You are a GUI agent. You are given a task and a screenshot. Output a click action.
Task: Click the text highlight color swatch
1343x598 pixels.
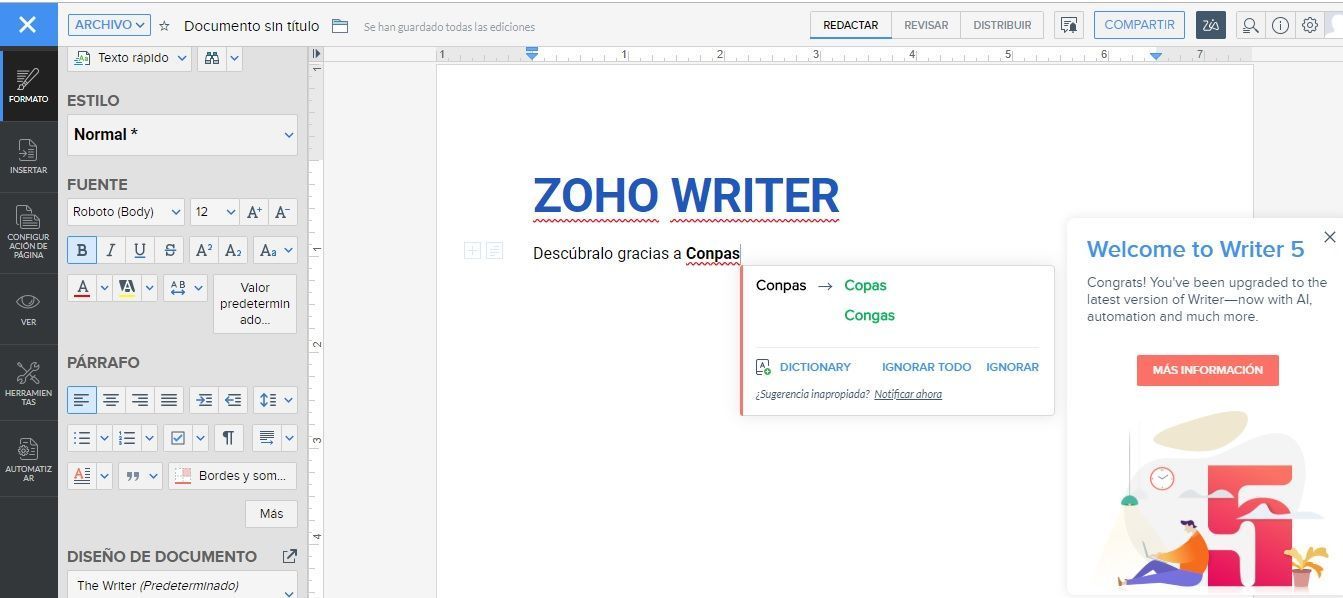[127, 288]
